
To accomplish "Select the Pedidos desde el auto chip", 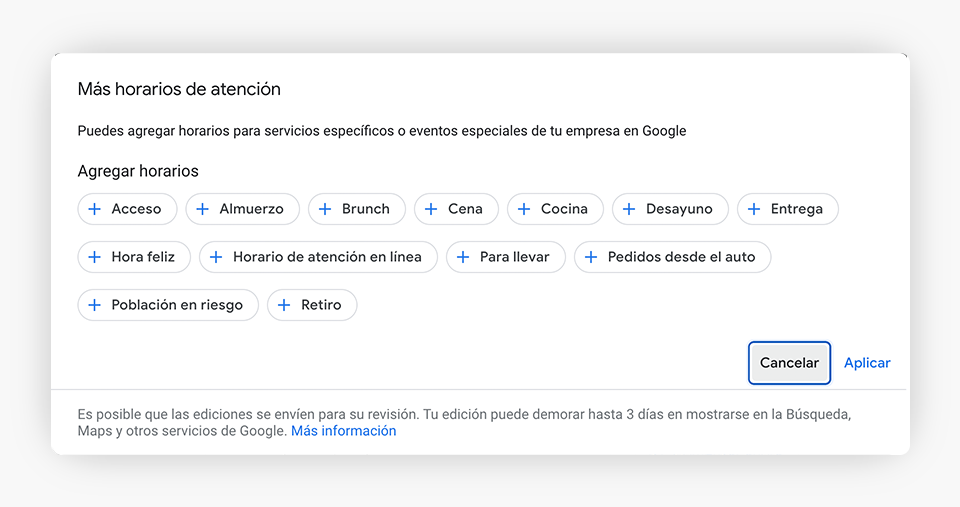I will pos(672,257).
